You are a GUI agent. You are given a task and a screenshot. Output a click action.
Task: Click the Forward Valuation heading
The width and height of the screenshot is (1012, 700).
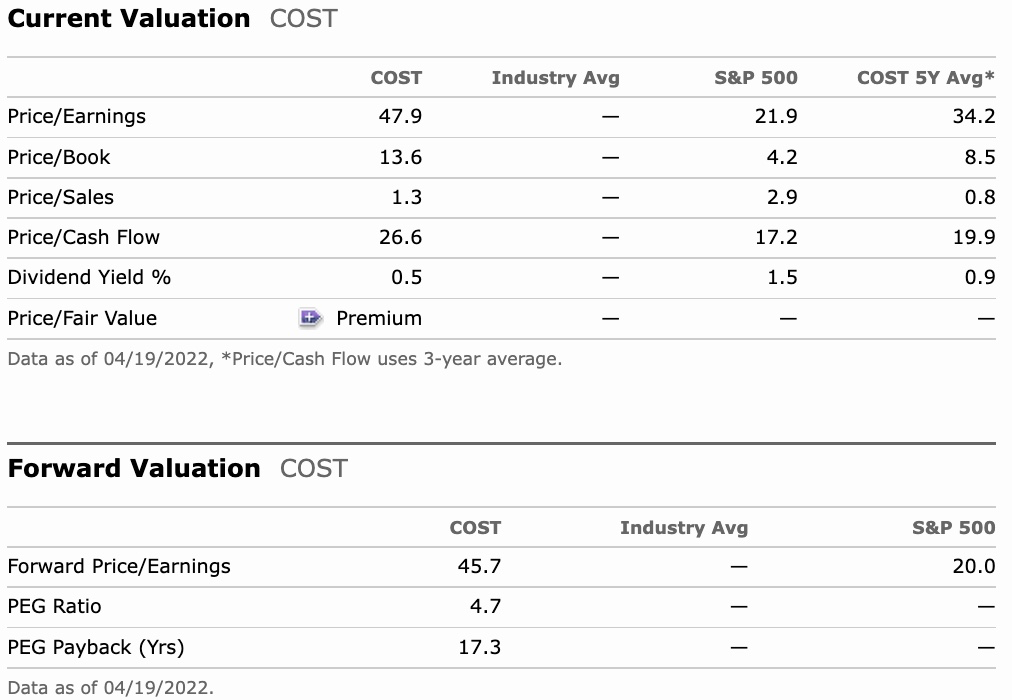click(x=134, y=469)
